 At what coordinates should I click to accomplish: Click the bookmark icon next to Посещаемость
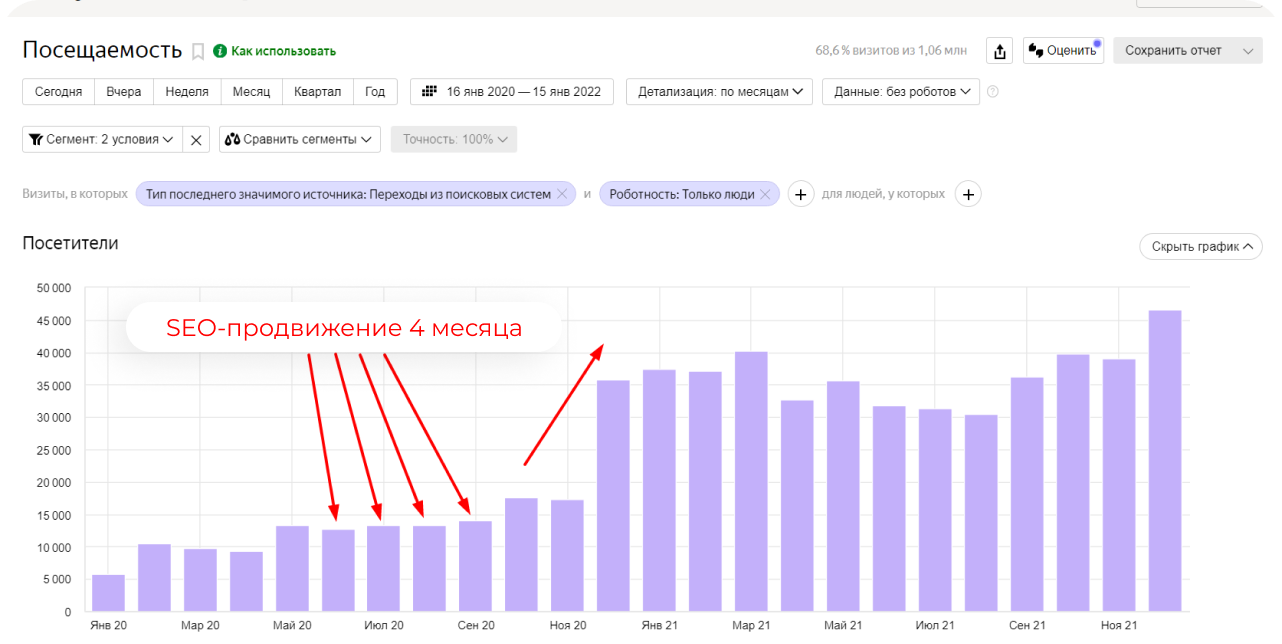(197, 50)
